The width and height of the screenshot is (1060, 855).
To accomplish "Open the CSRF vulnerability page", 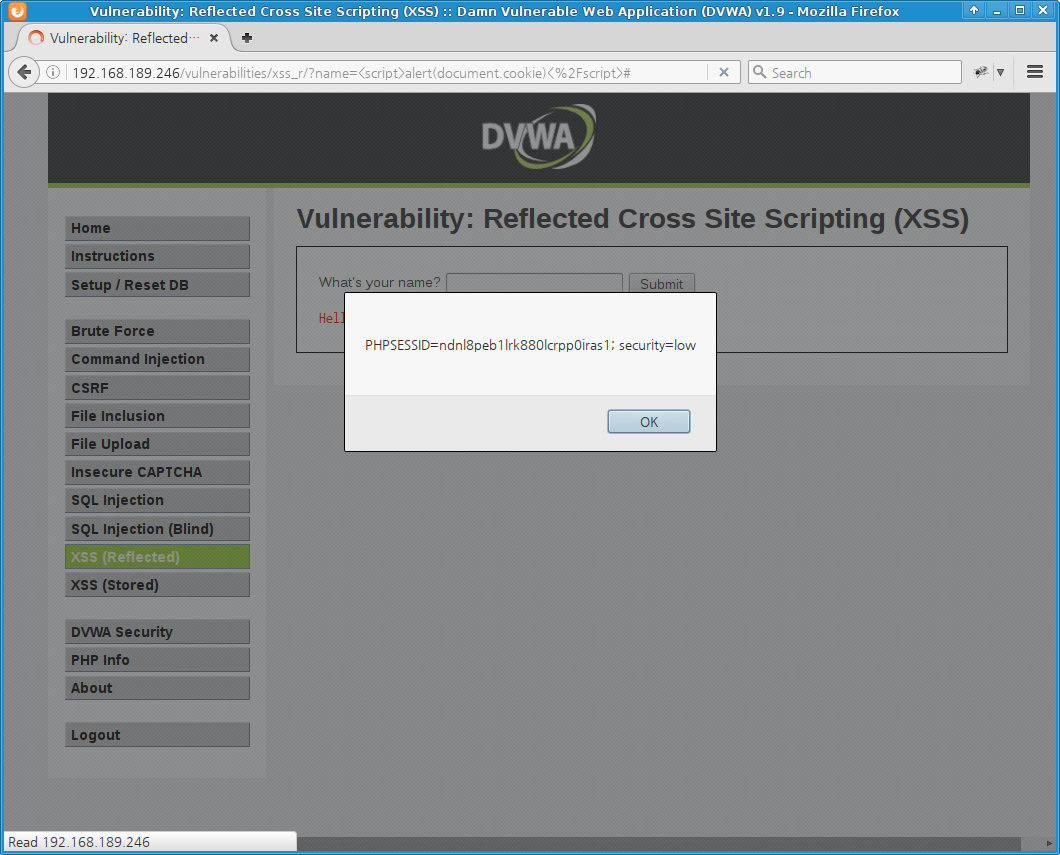I will point(158,388).
